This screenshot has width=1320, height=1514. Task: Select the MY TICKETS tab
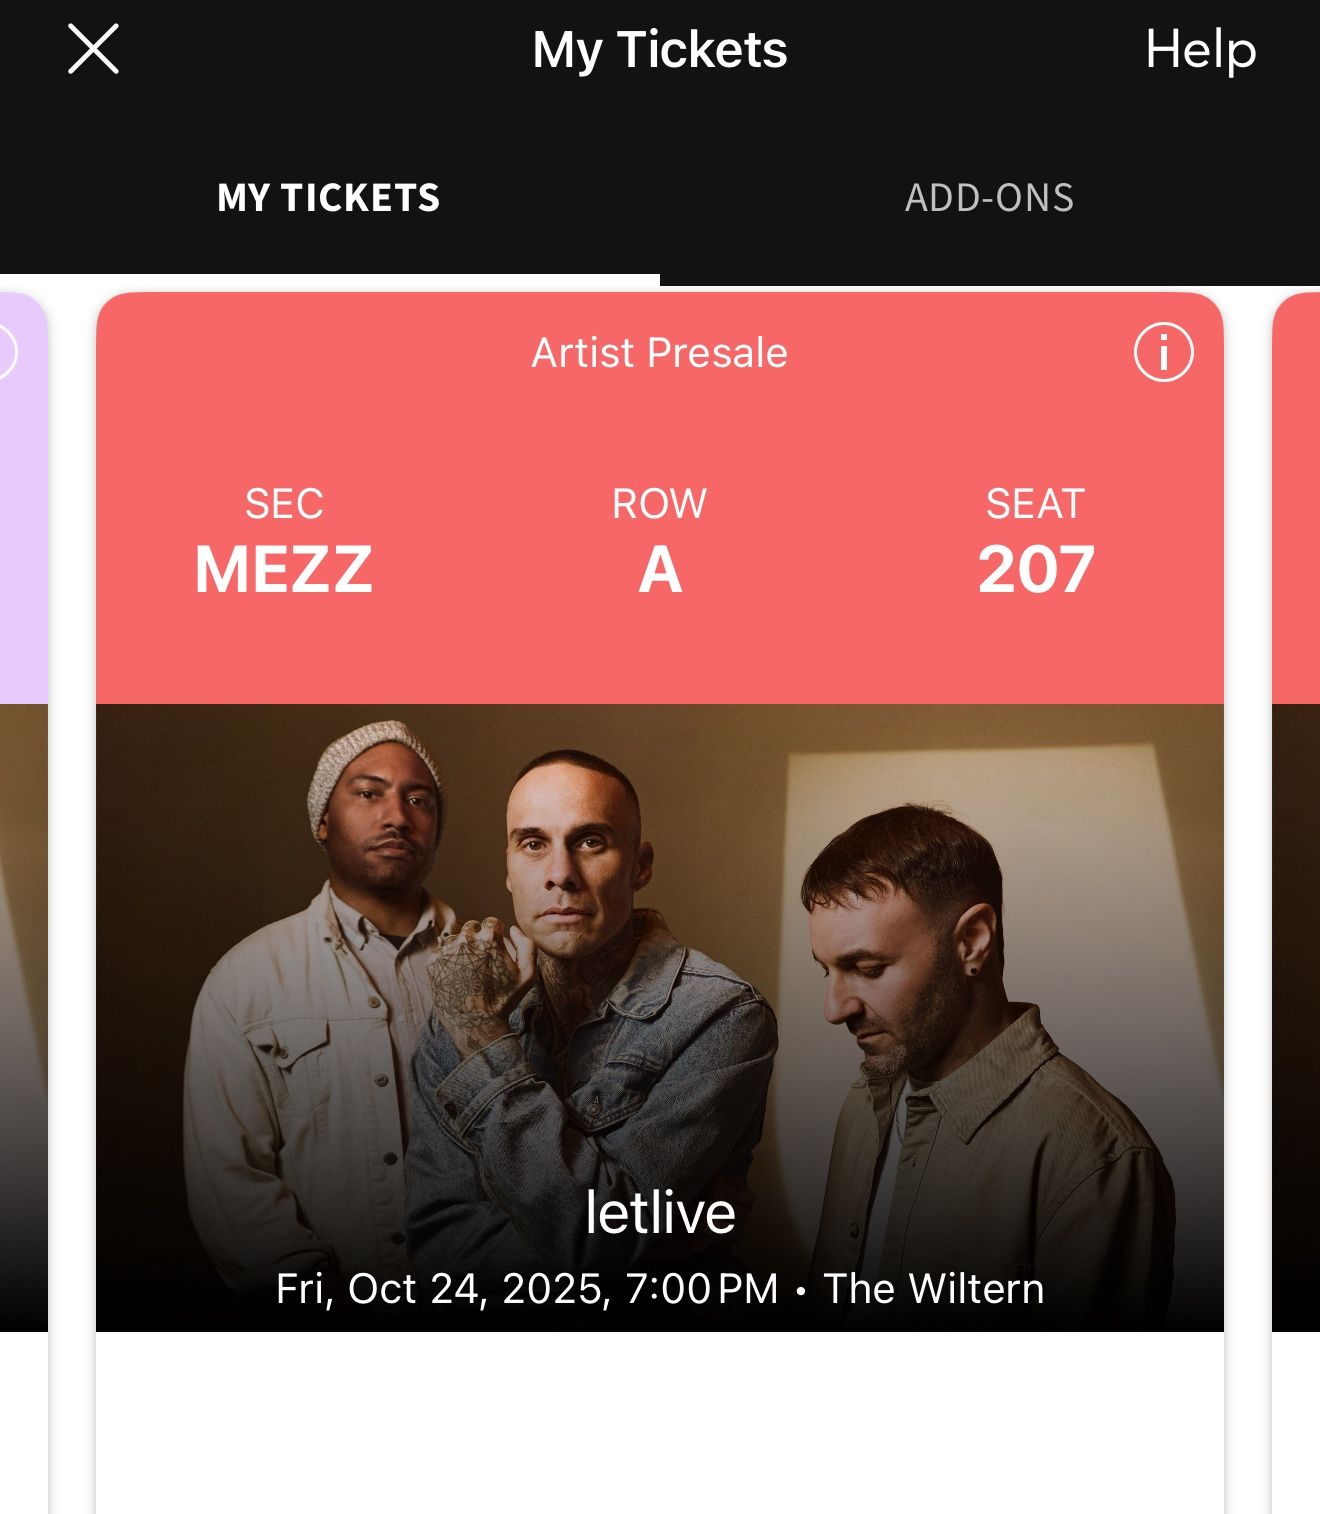(x=330, y=198)
